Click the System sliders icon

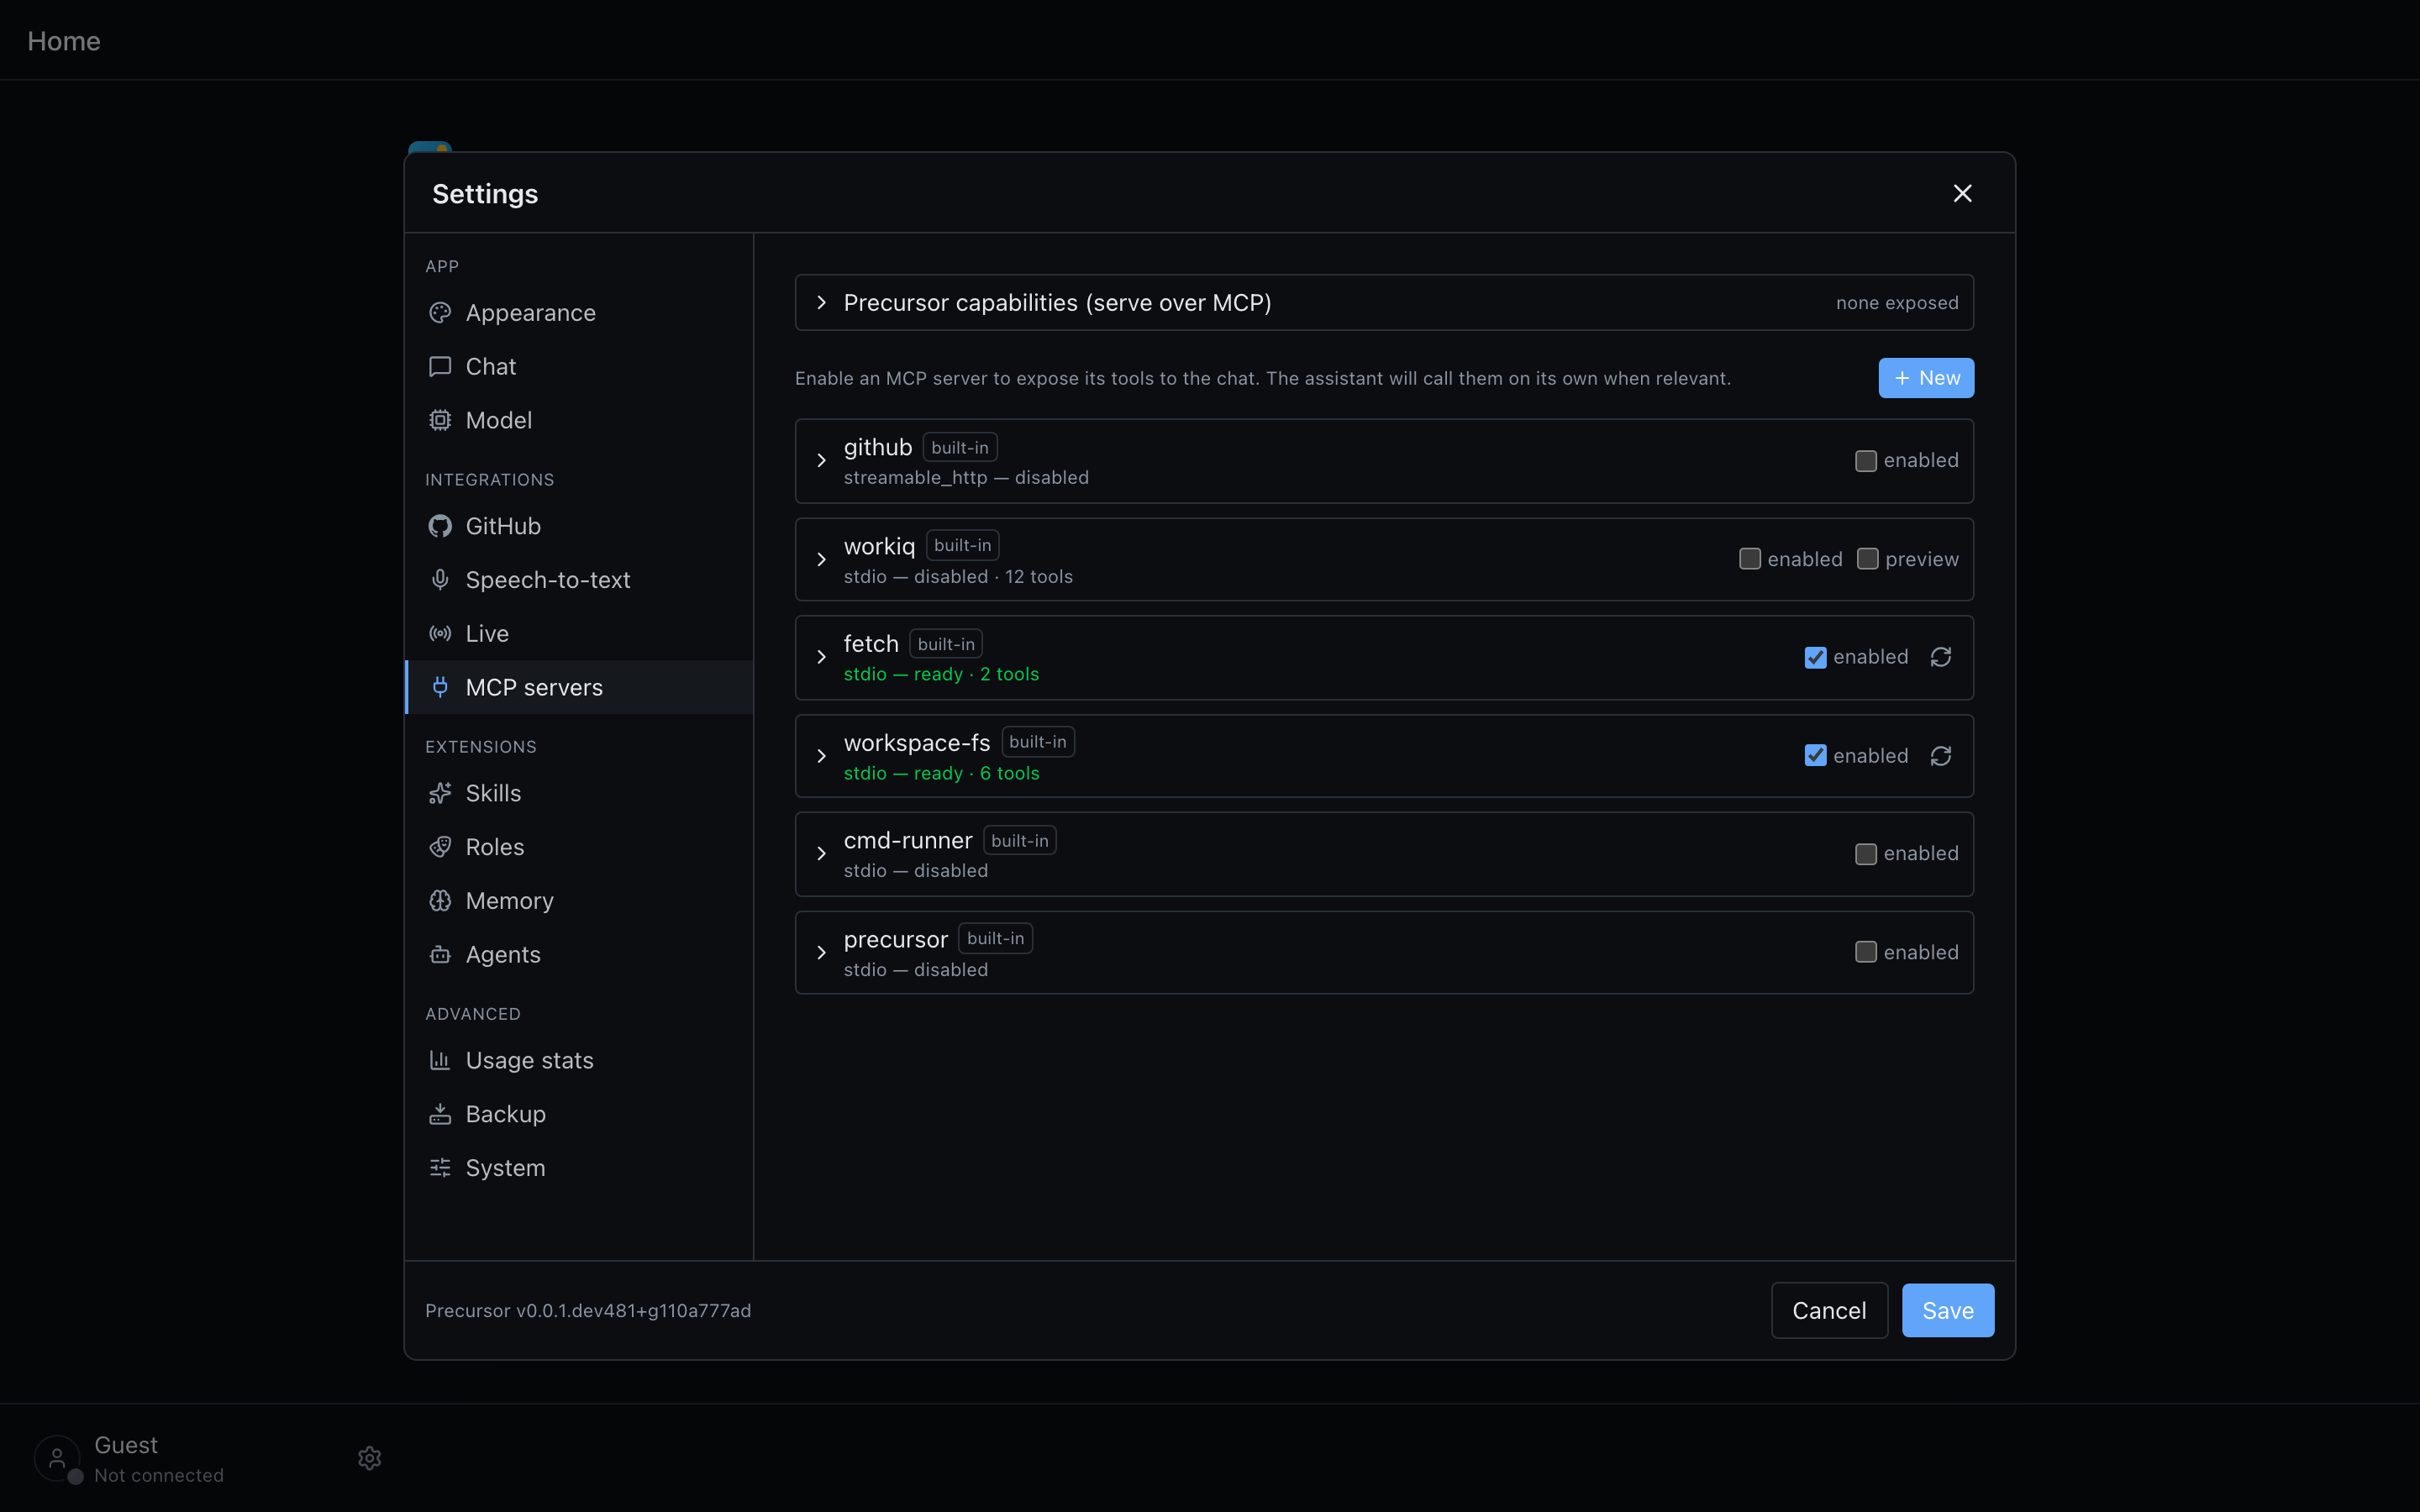pyautogui.click(x=440, y=1168)
